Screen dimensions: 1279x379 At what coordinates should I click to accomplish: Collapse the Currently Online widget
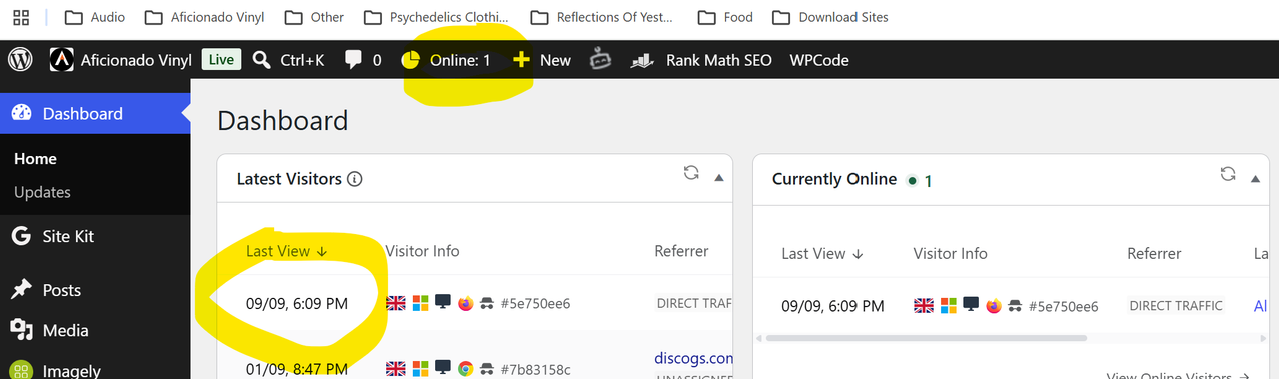tap(1256, 178)
